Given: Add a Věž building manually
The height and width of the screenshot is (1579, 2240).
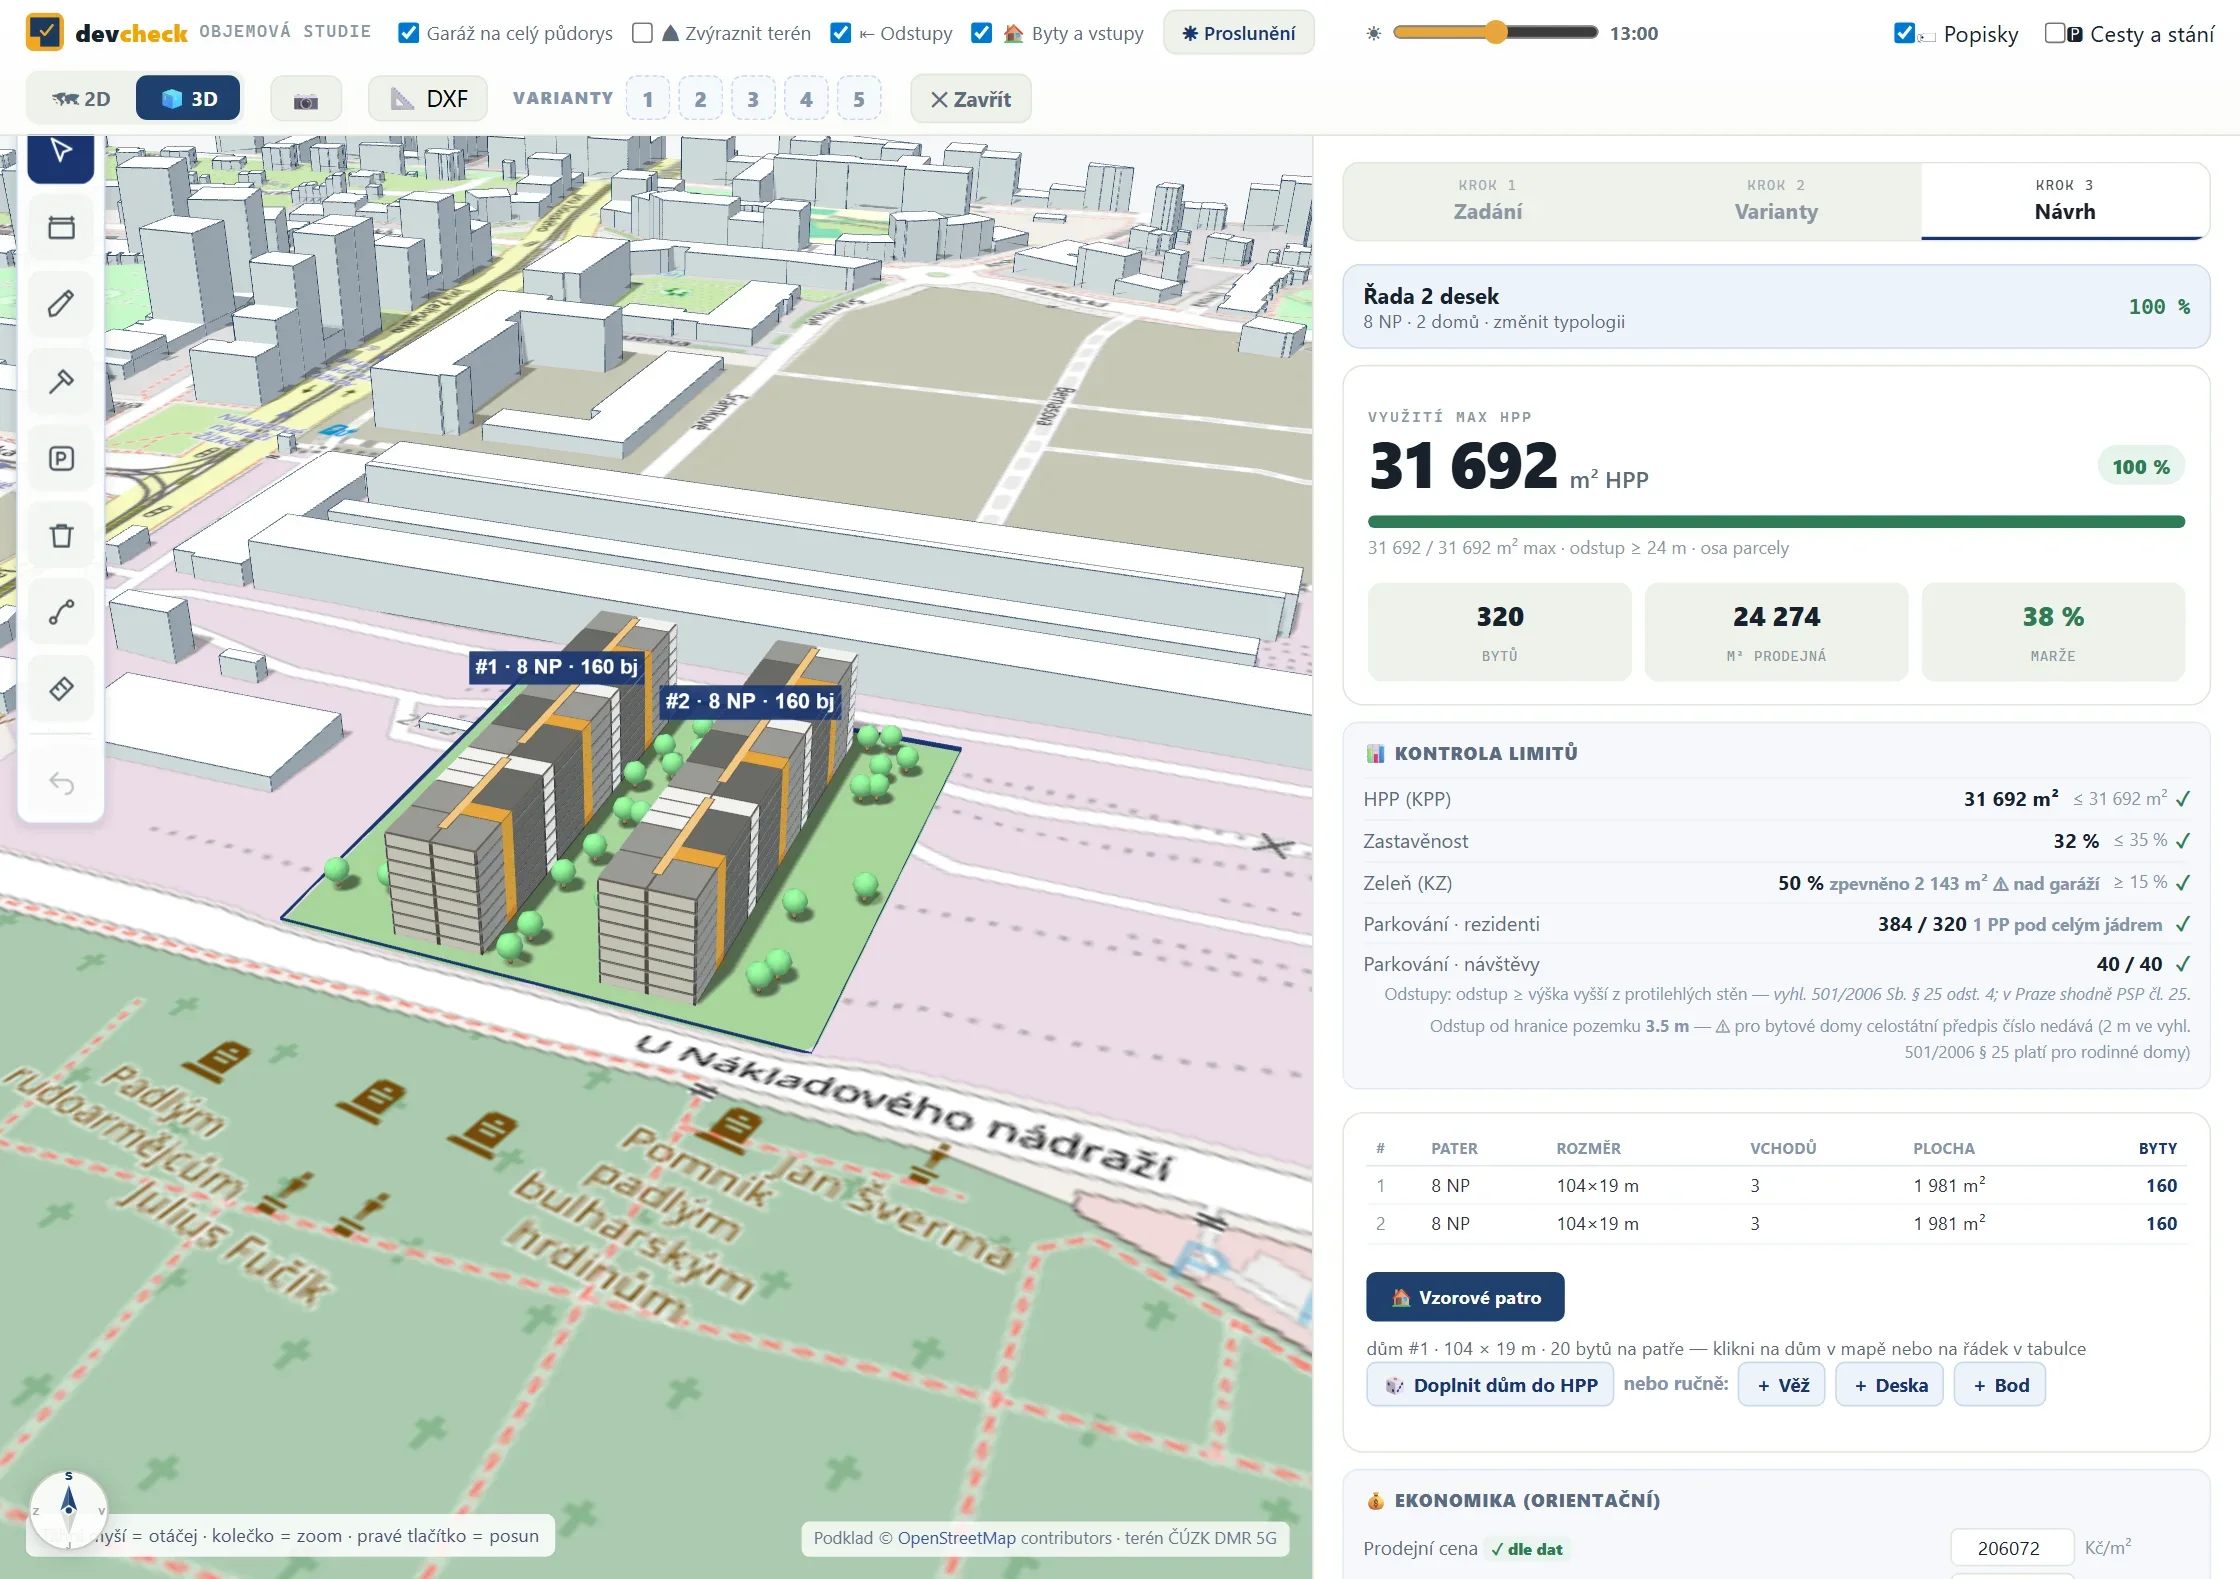Looking at the screenshot, I should click(x=1782, y=1385).
